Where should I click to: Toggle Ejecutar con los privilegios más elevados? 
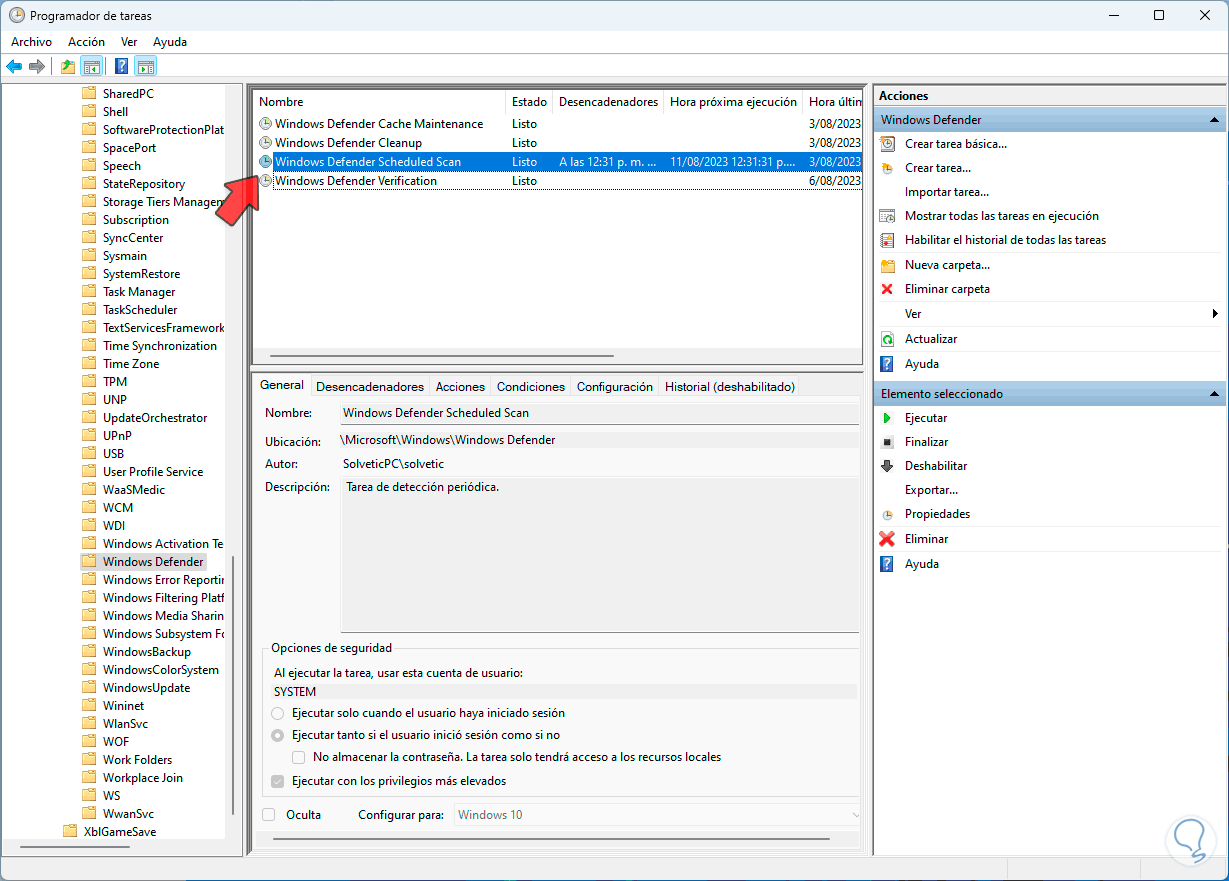click(278, 781)
